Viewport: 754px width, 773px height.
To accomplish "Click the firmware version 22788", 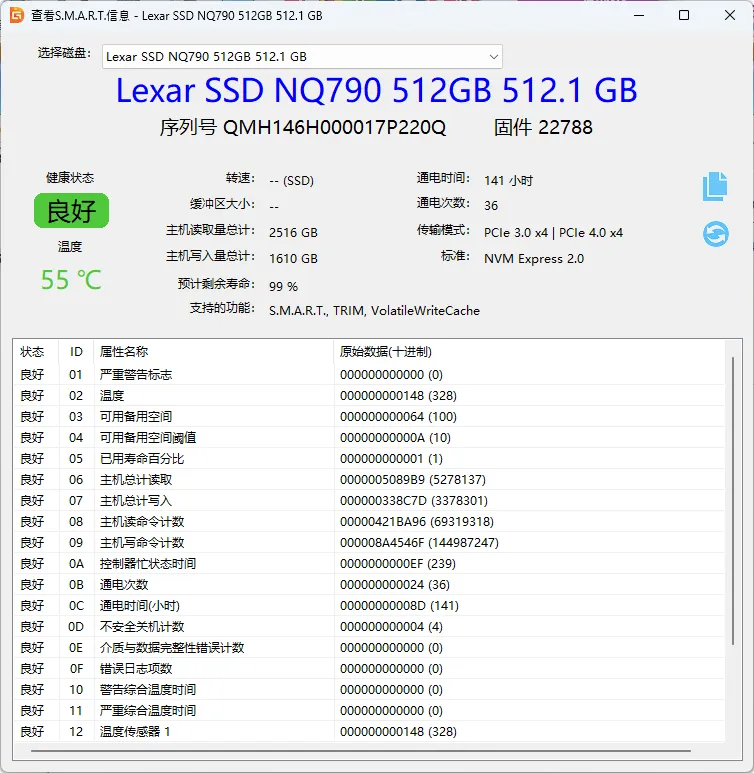I will point(565,128).
